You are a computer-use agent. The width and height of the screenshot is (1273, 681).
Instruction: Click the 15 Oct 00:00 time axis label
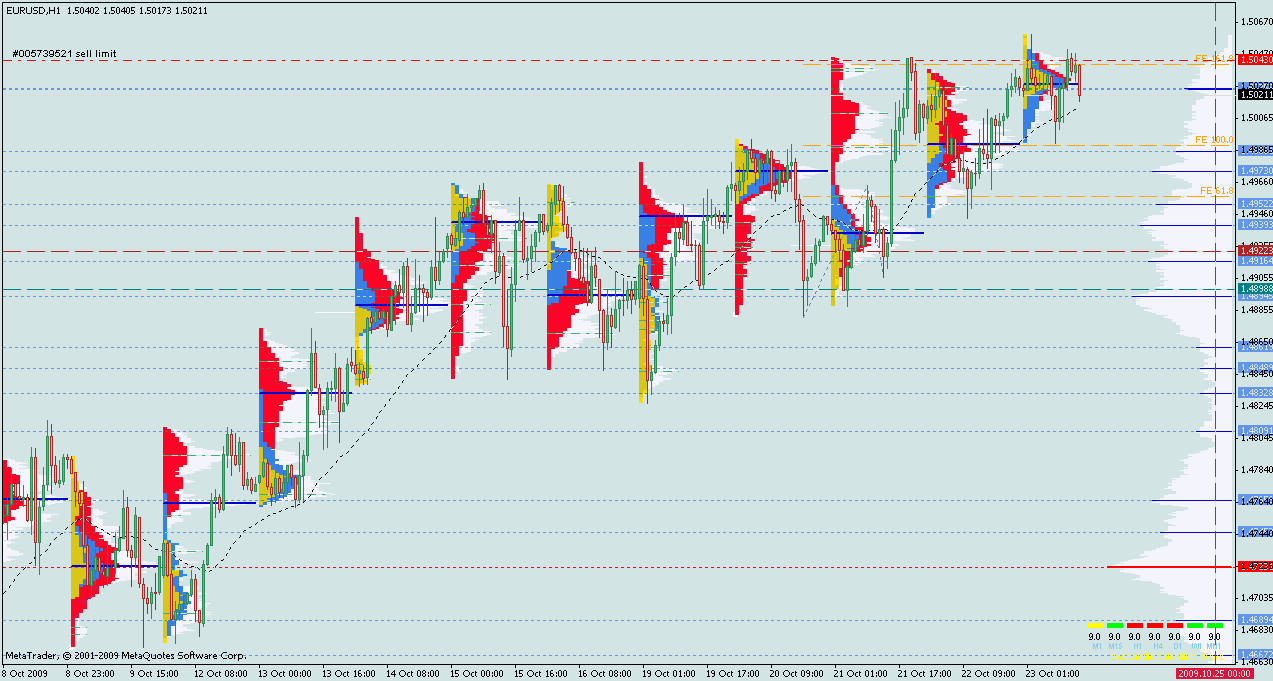476,674
